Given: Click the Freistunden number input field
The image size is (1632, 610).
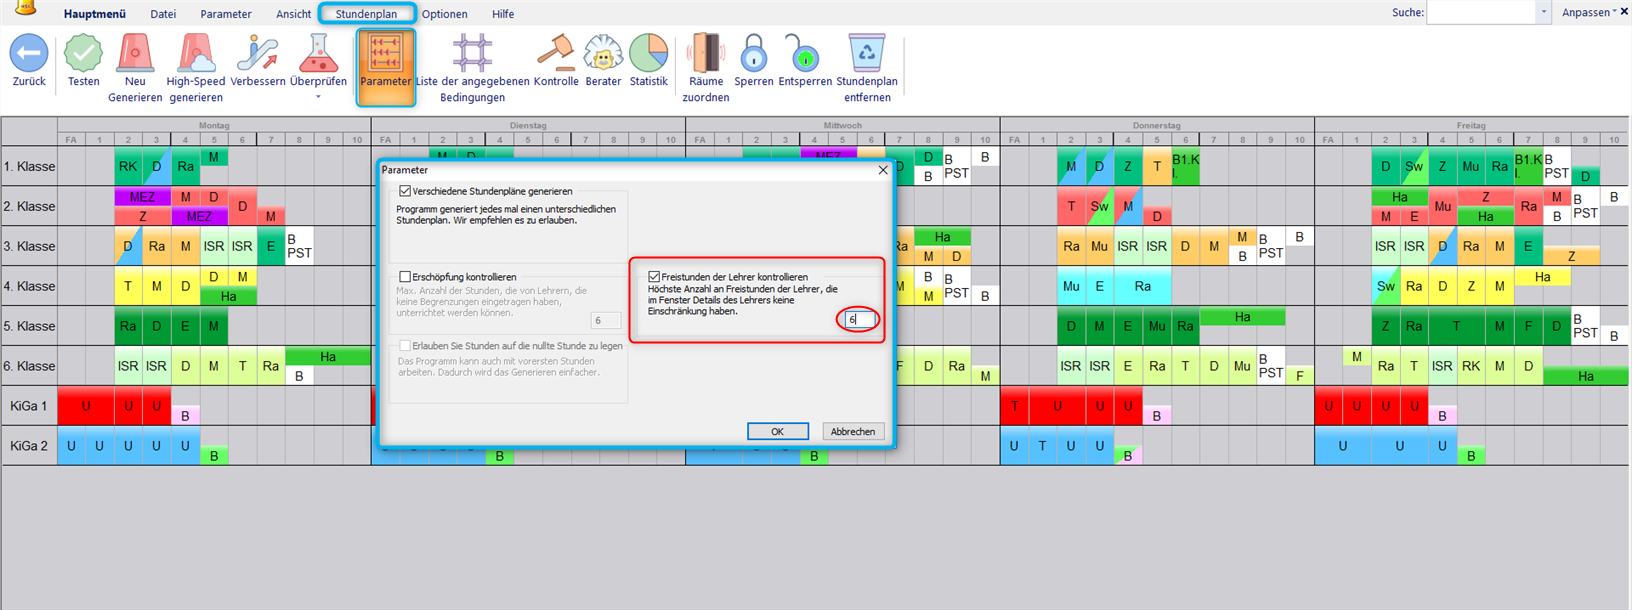Looking at the screenshot, I should point(859,320).
